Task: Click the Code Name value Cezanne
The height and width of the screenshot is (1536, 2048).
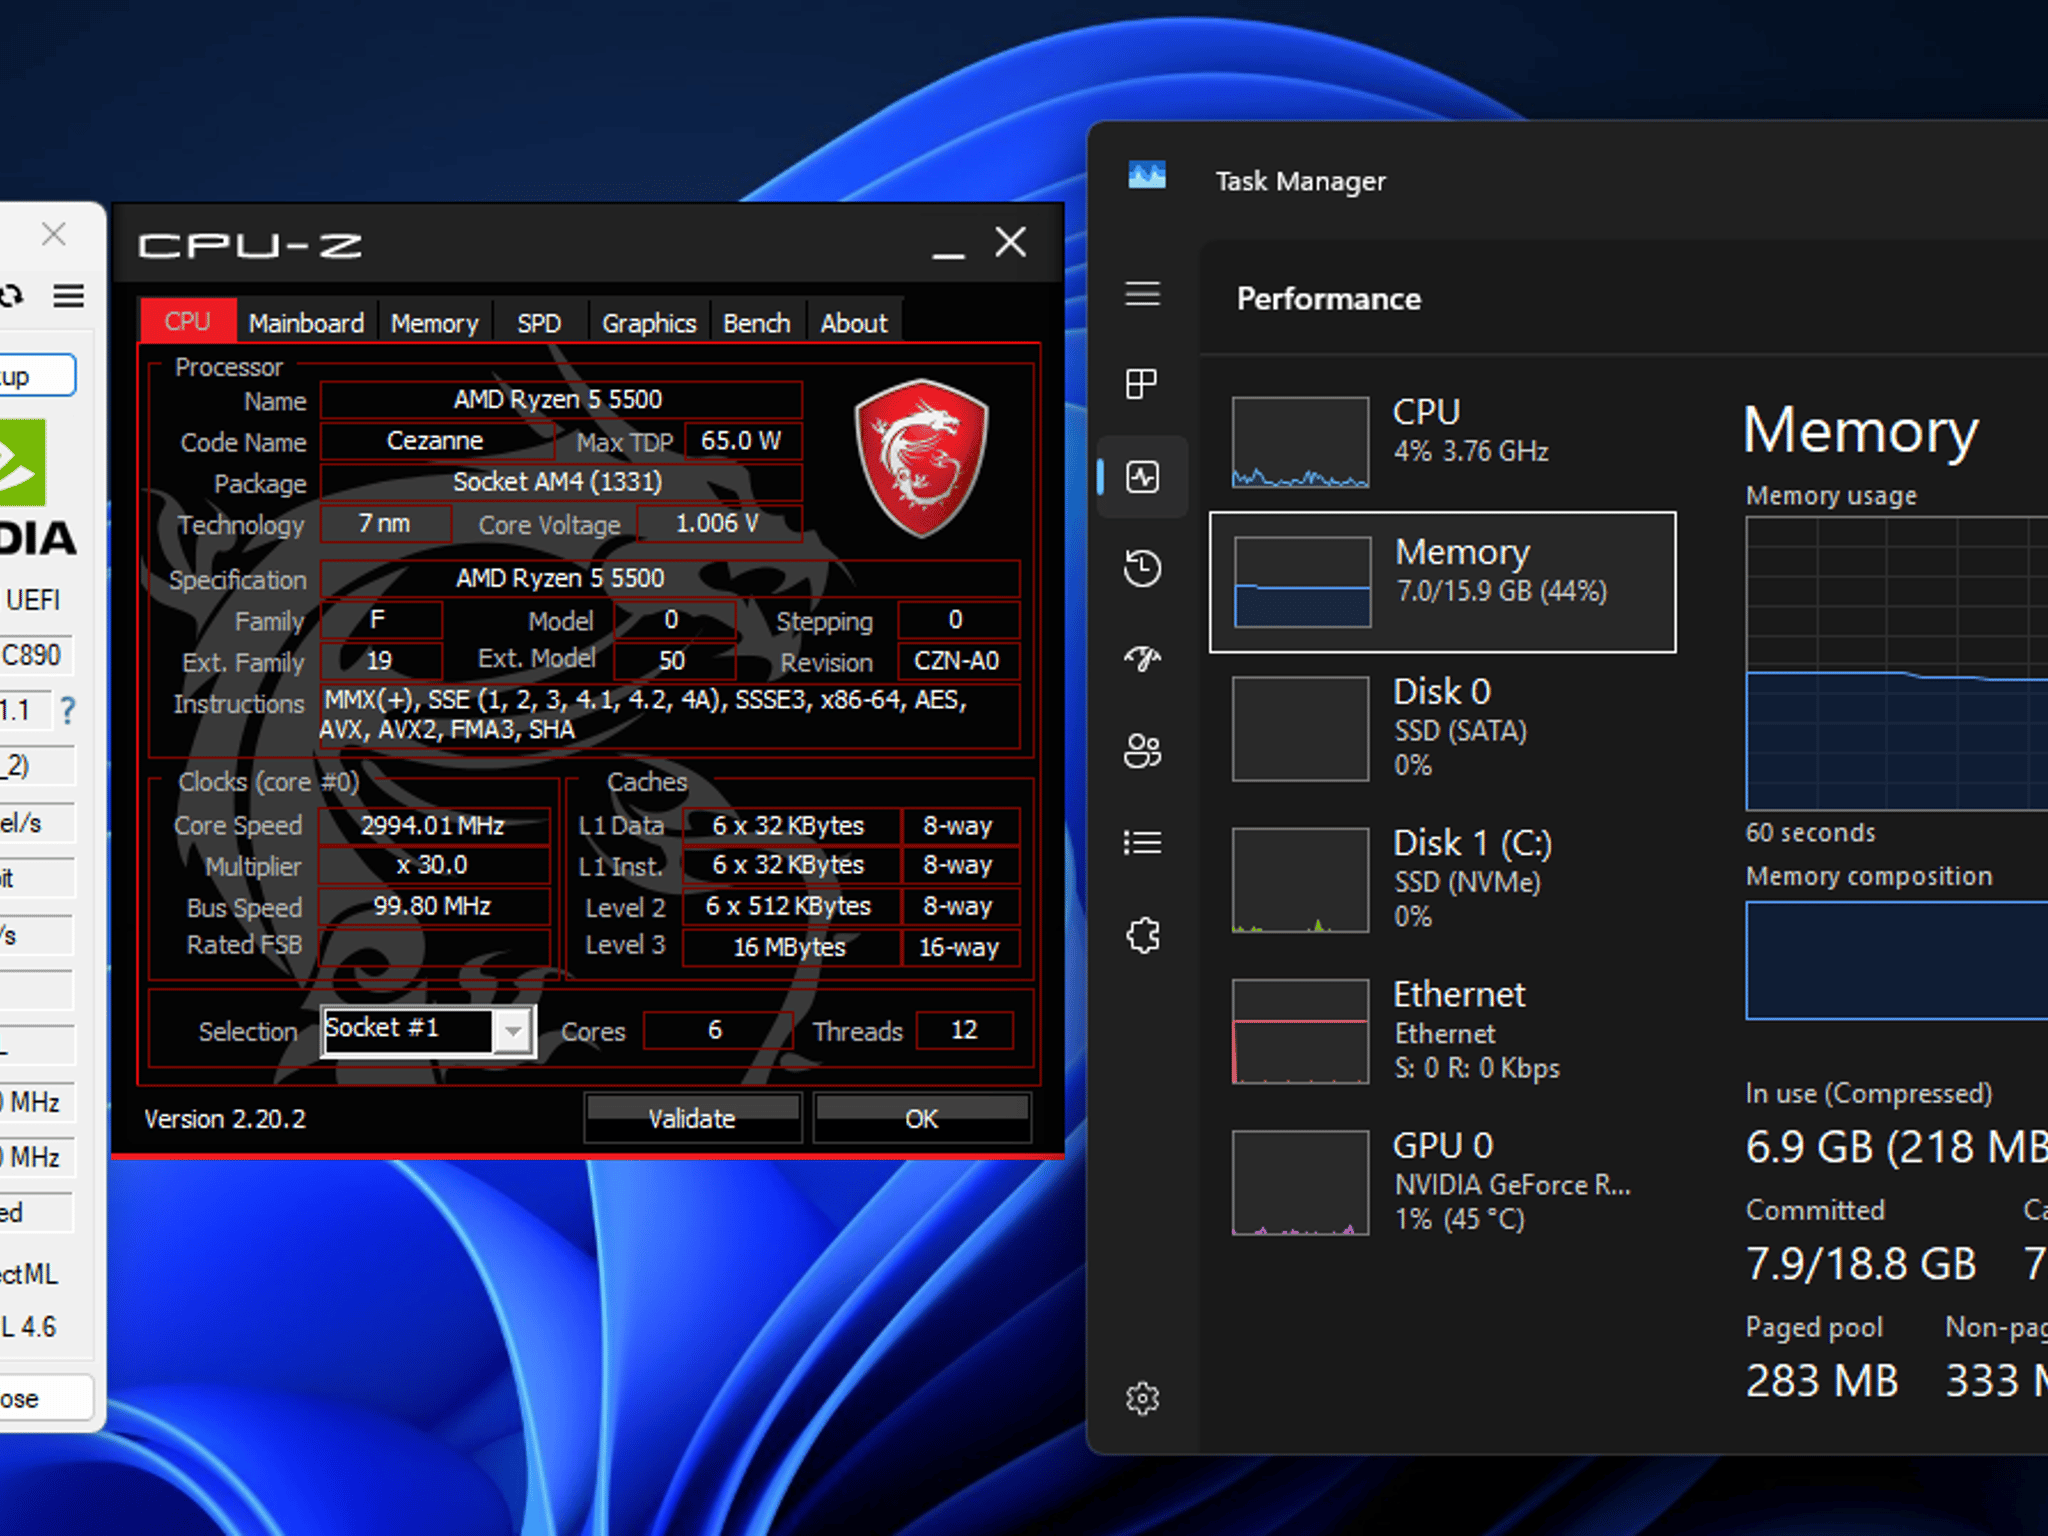Action: point(436,441)
